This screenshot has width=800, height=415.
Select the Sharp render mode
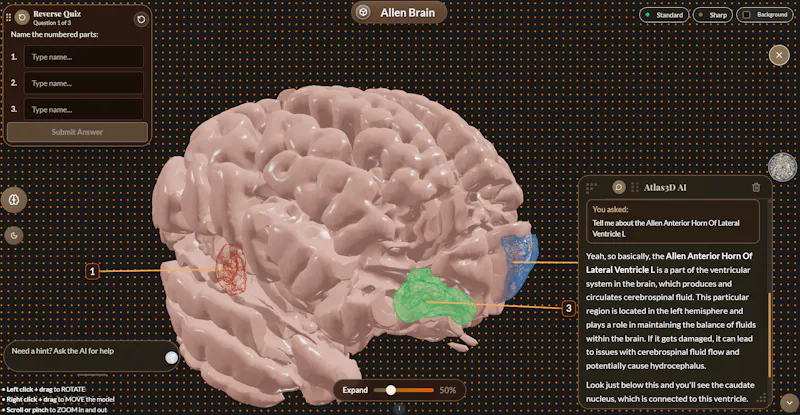click(713, 15)
